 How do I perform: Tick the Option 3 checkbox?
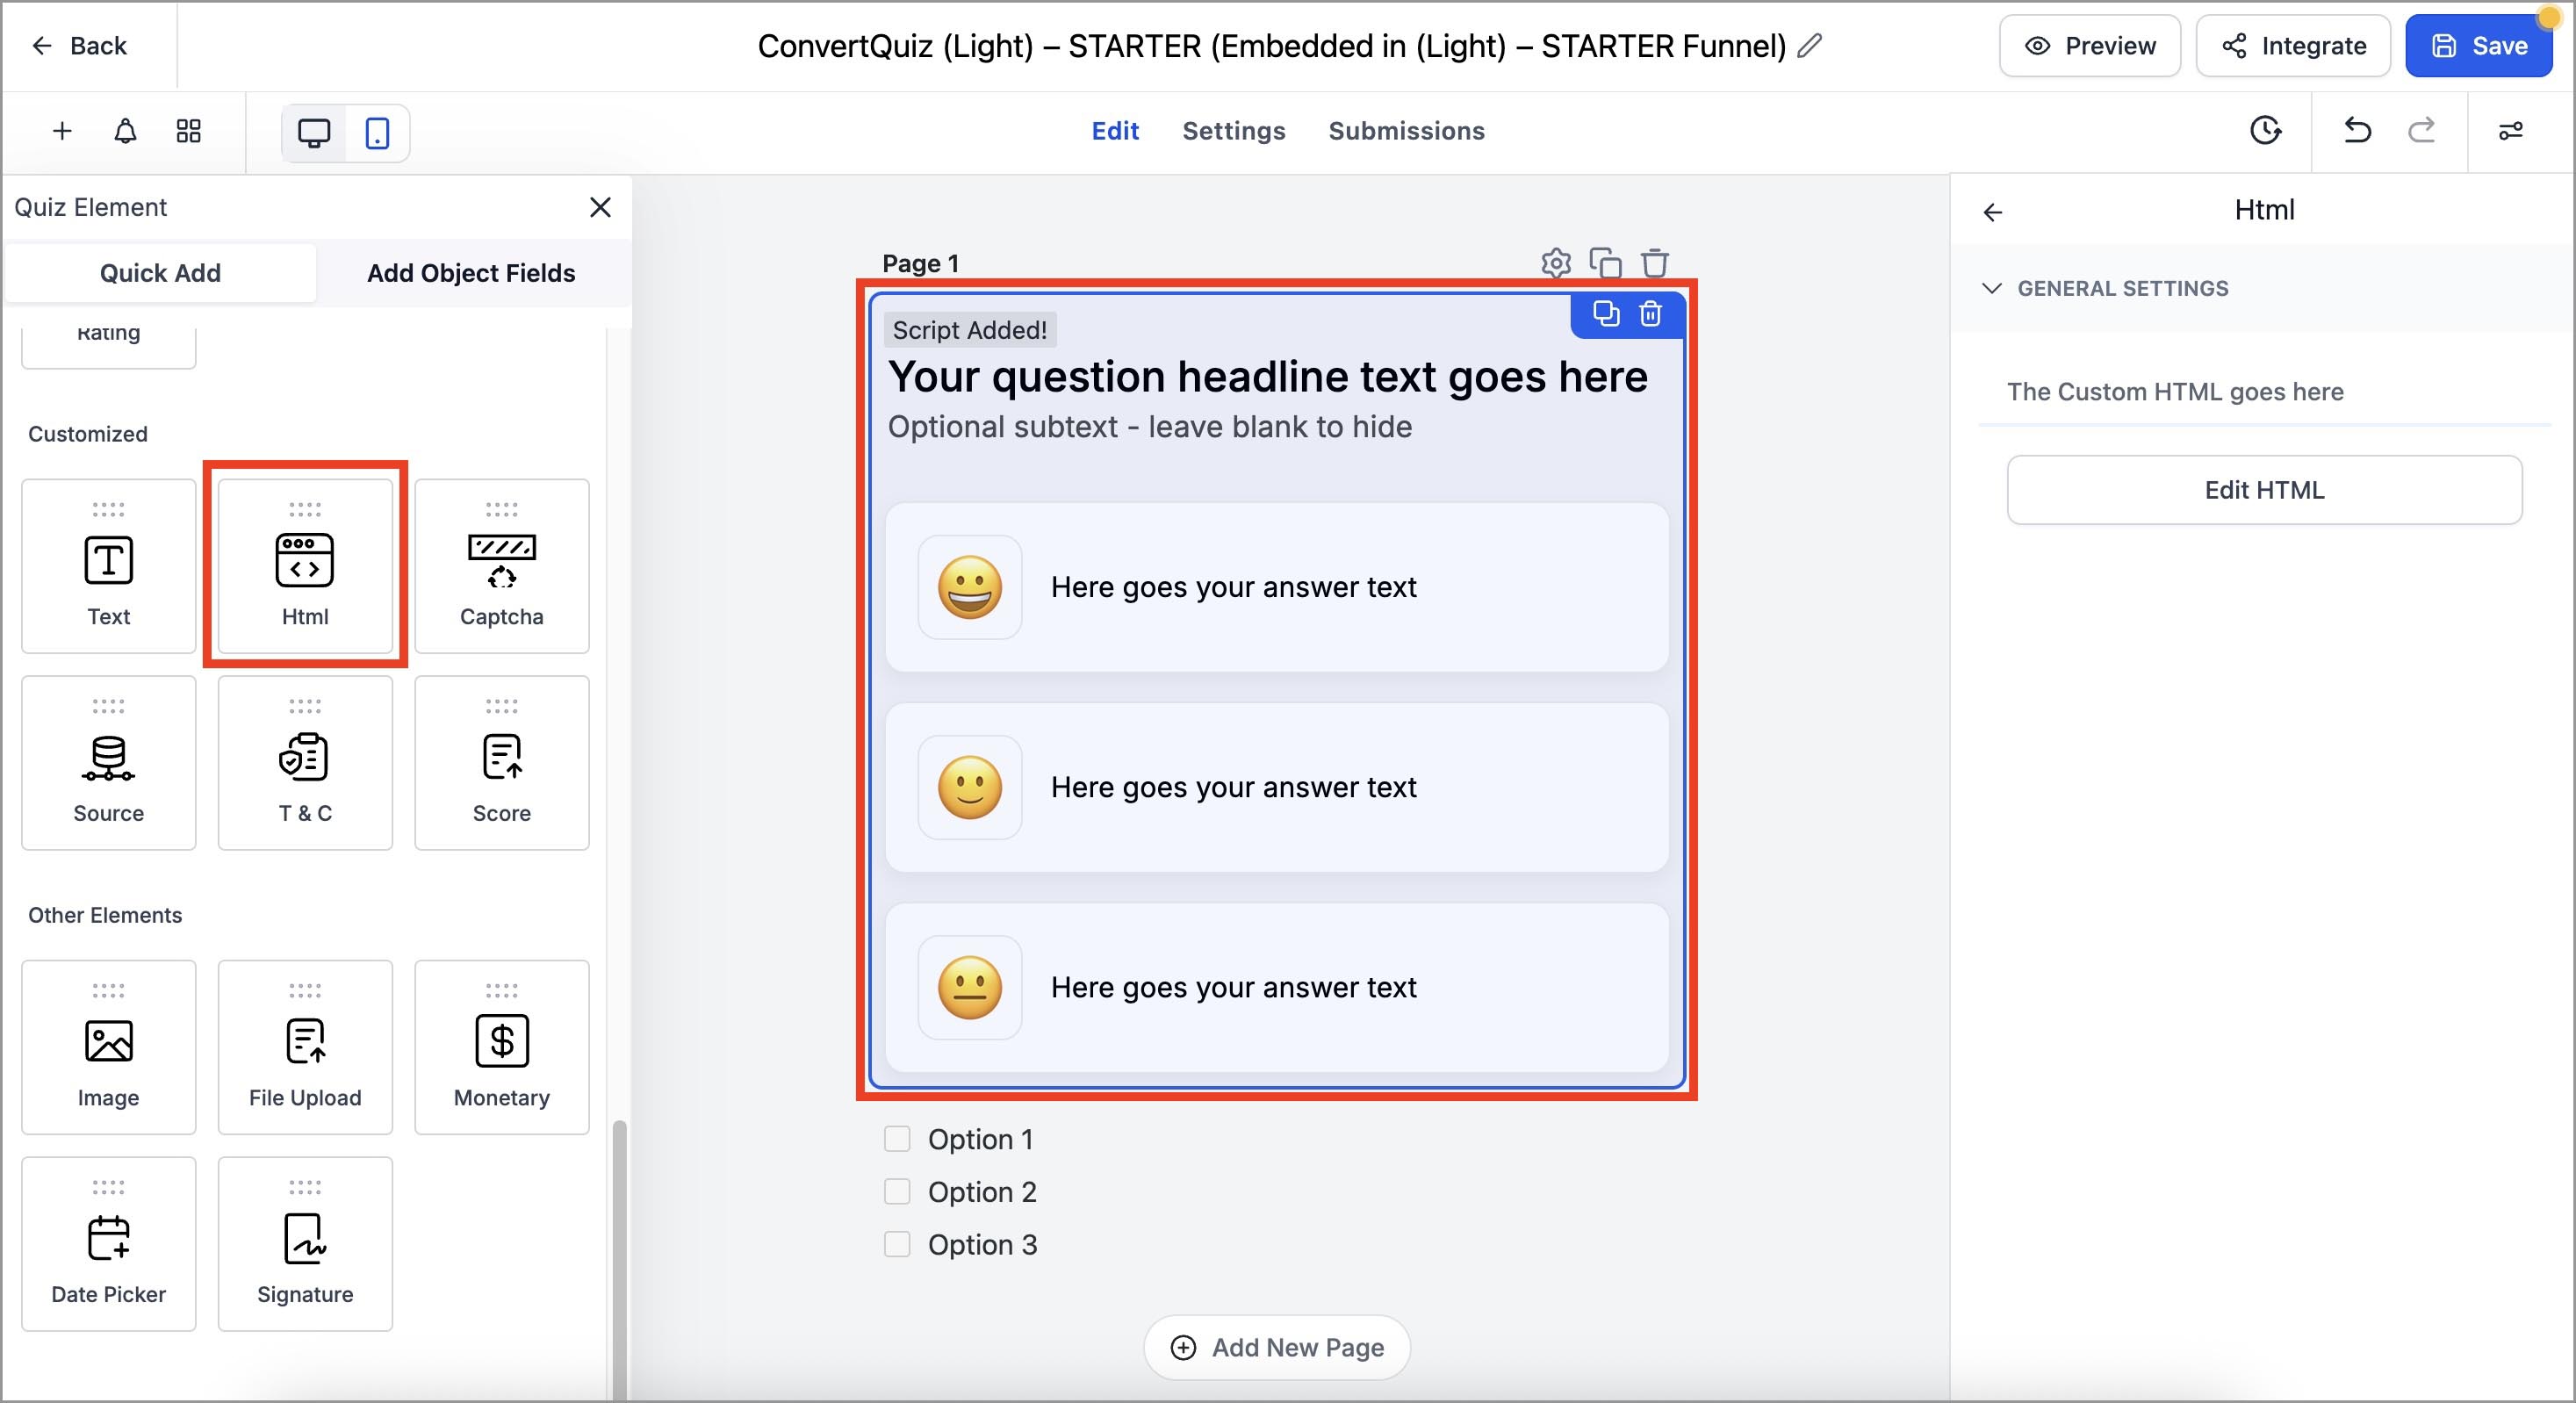897,1244
